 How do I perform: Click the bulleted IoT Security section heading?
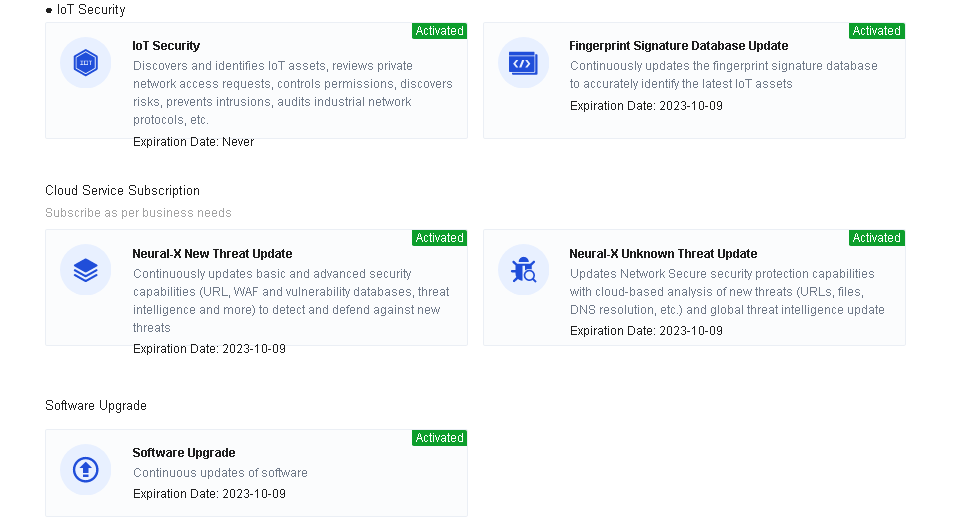(x=91, y=10)
